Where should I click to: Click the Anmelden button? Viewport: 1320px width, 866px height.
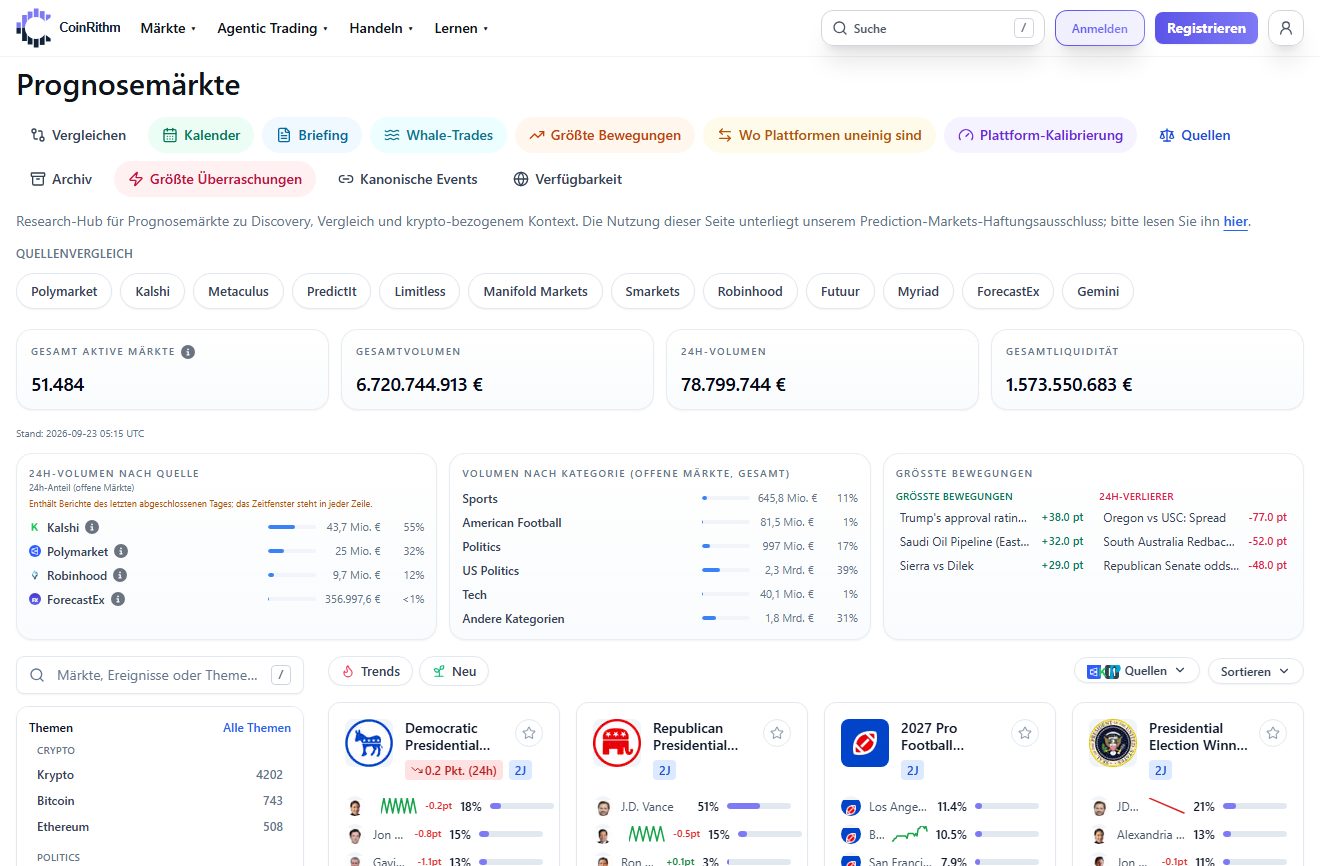pyautogui.click(x=1099, y=28)
